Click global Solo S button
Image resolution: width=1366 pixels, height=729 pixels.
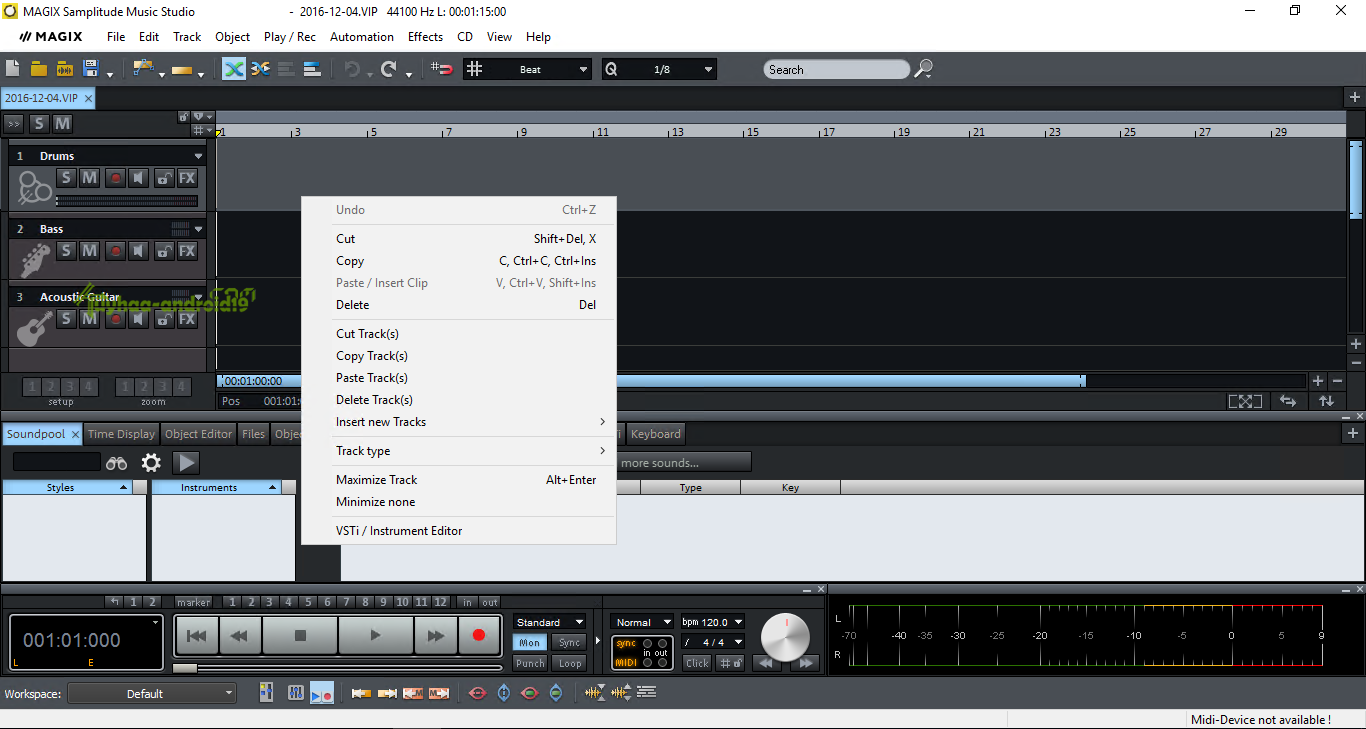coord(39,123)
